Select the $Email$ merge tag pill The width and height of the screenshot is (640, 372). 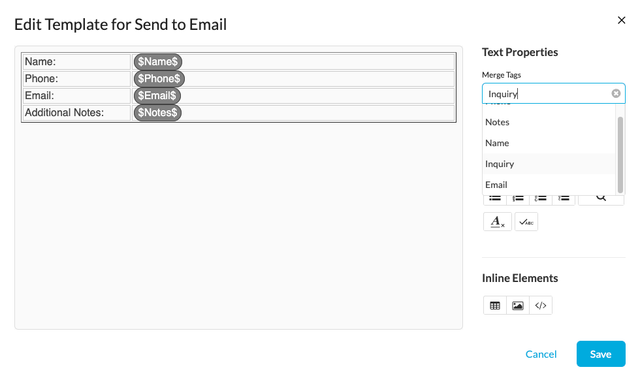(x=157, y=96)
